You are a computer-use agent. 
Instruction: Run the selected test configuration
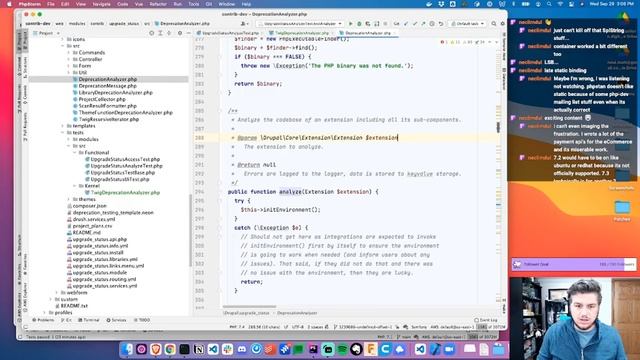click(350, 24)
